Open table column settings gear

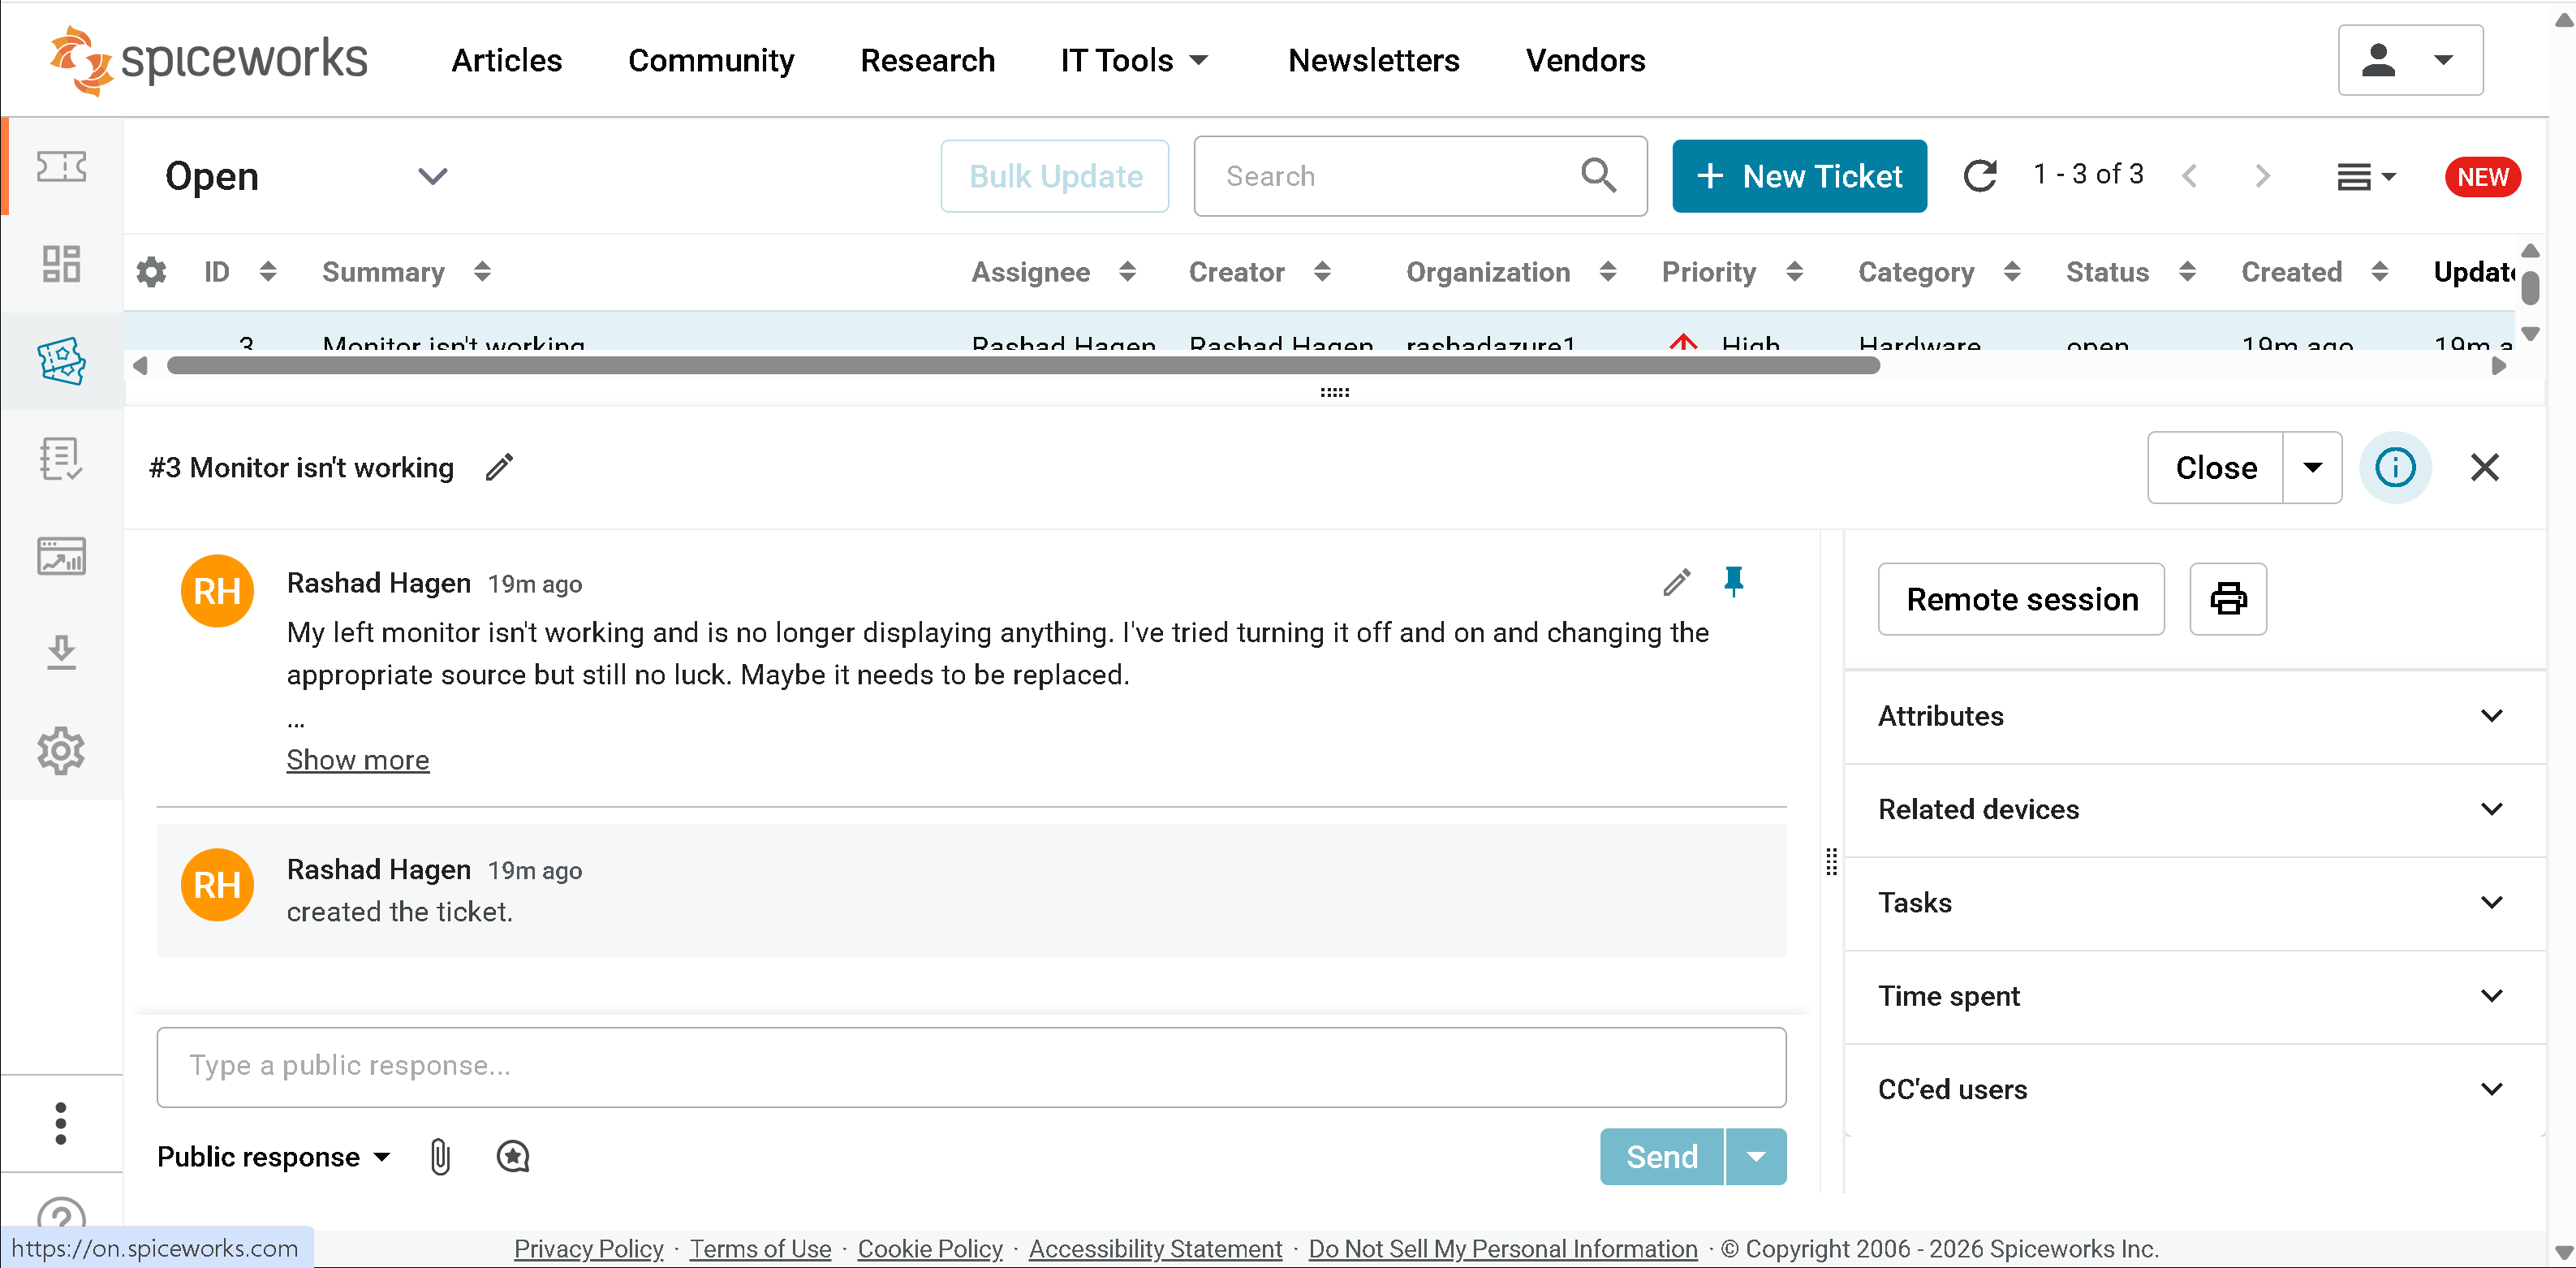pyautogui.click(x=151, y=272)
